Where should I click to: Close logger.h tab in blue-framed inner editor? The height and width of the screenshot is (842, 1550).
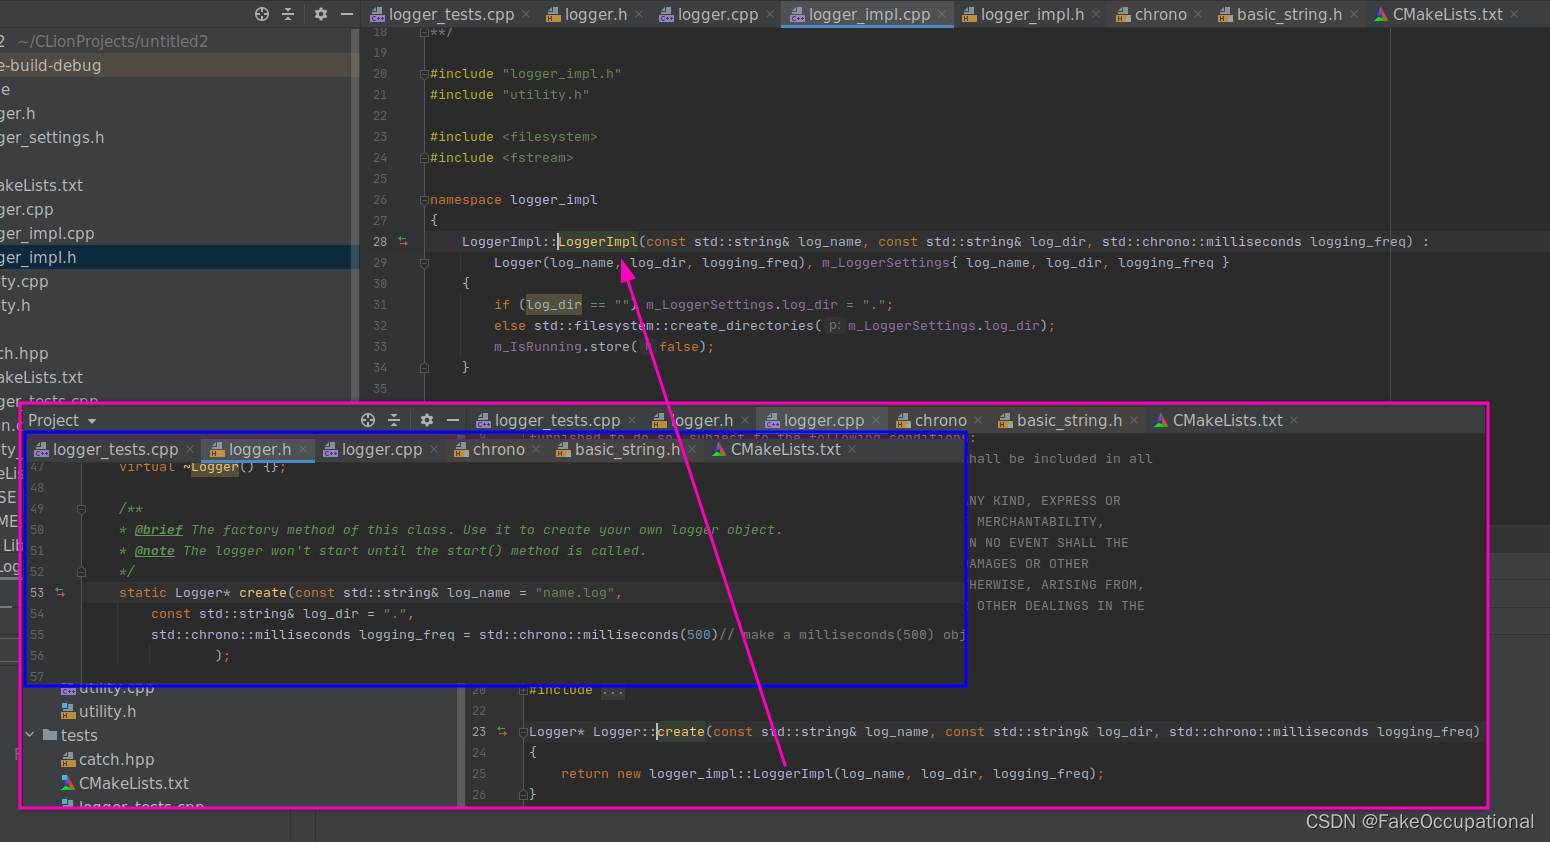(303, 449)
